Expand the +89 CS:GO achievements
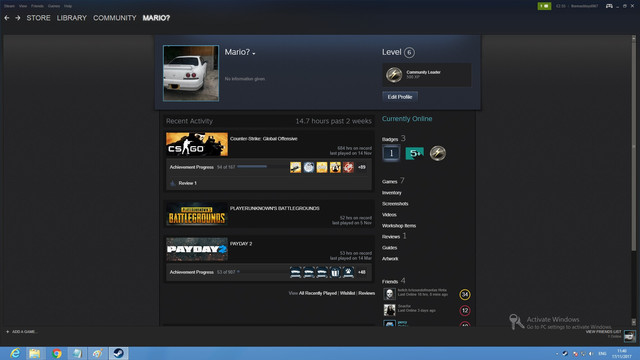 362,167
